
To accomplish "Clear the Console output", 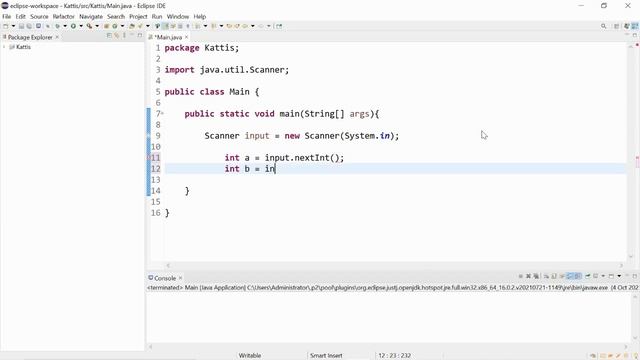I will tap(546, 276).
